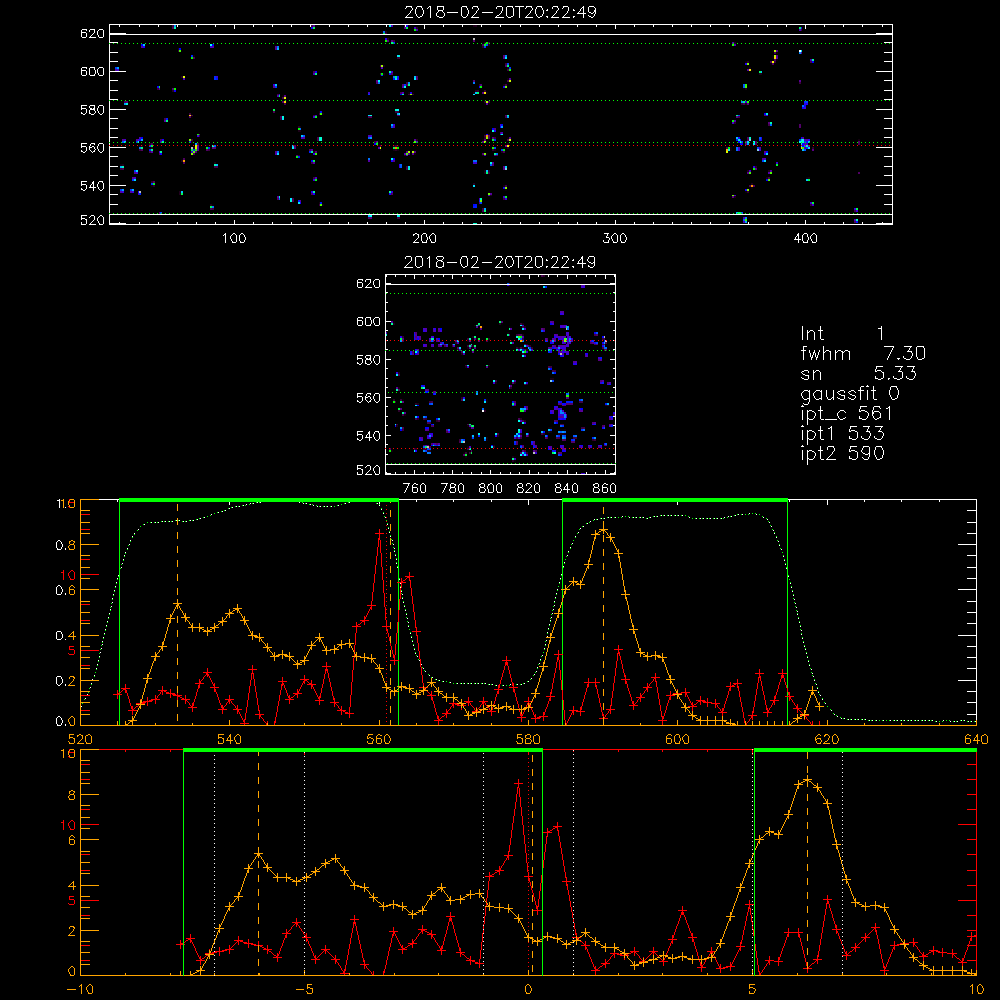Click x-axis label 640 on third plot
This screenshot has width=1000, height=1000.
(x=976, y=740)
